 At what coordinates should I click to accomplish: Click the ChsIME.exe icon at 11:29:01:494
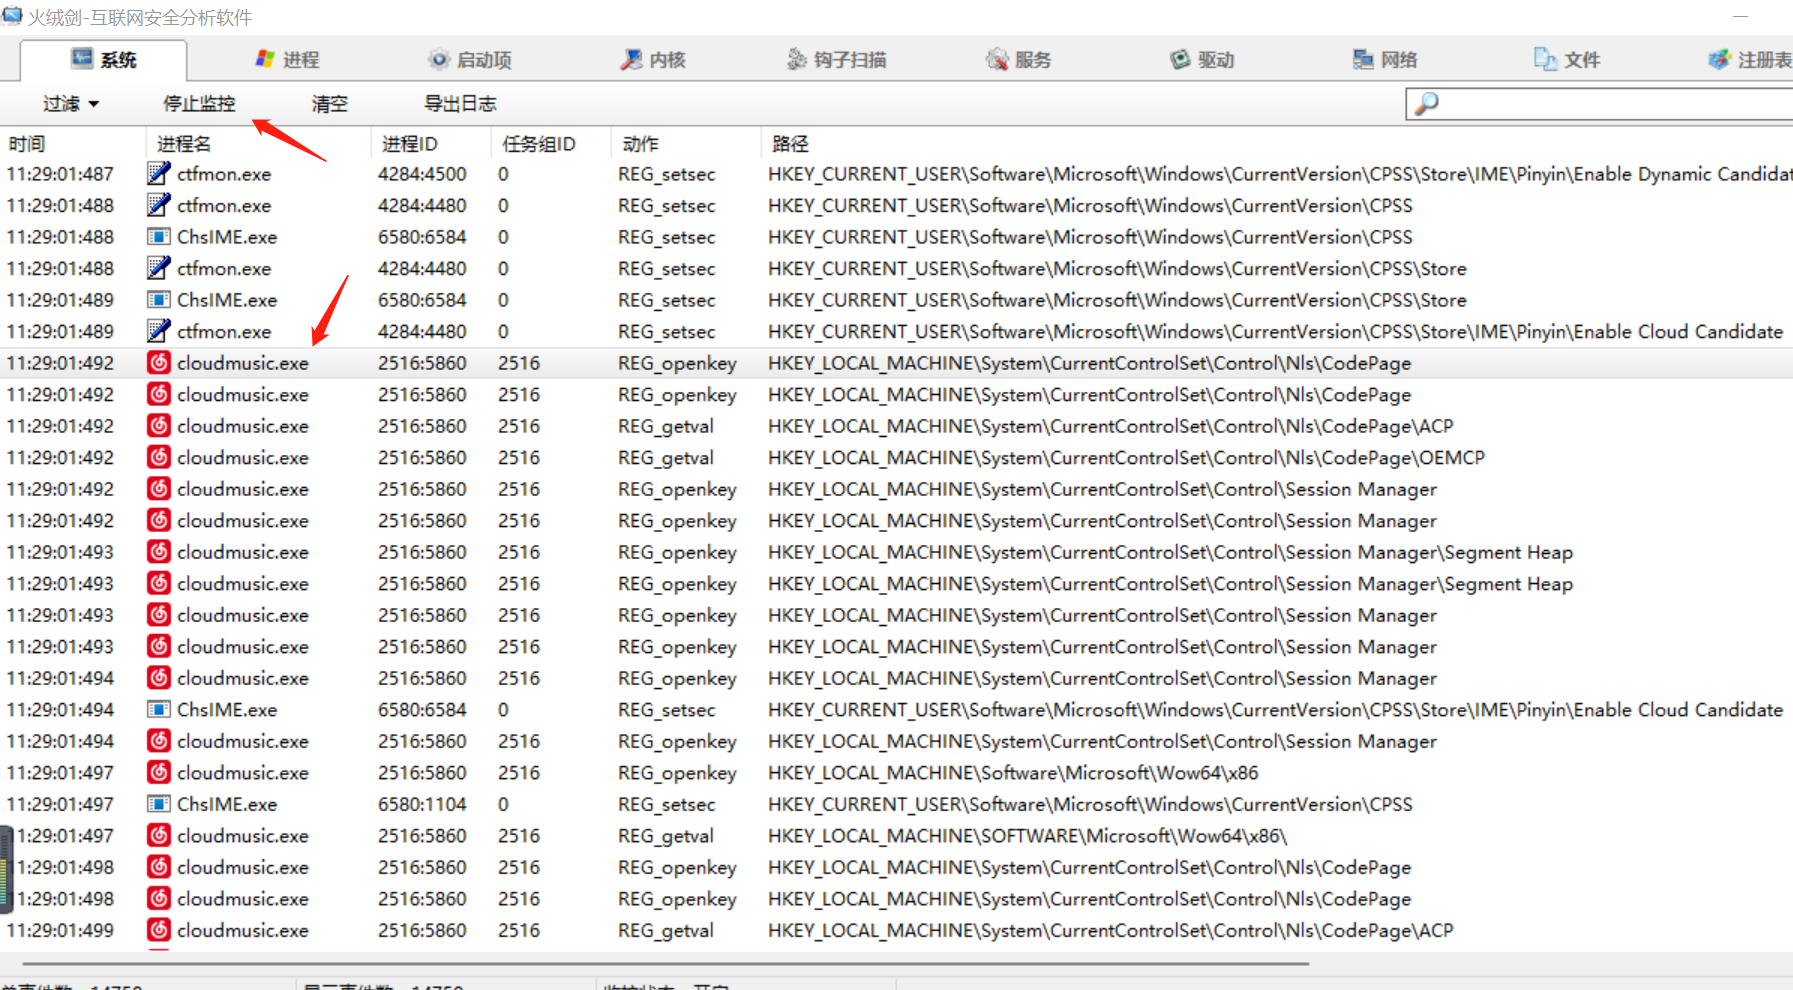click(158, 710)
